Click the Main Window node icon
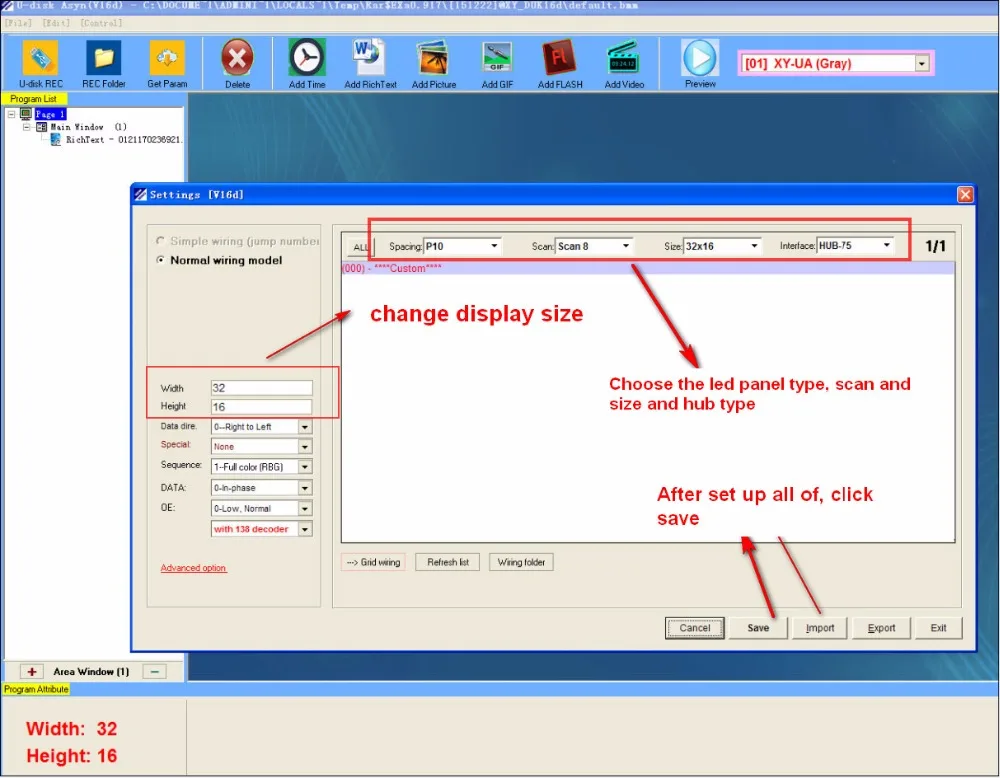1000x778 pixels. (x=41, y=127)
